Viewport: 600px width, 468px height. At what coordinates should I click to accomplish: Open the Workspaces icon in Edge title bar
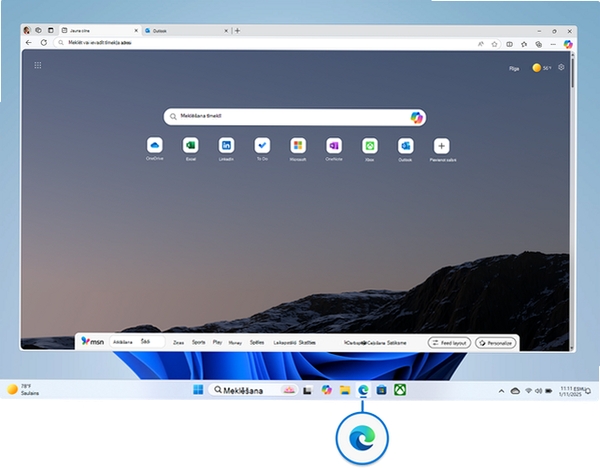(38, 30)
